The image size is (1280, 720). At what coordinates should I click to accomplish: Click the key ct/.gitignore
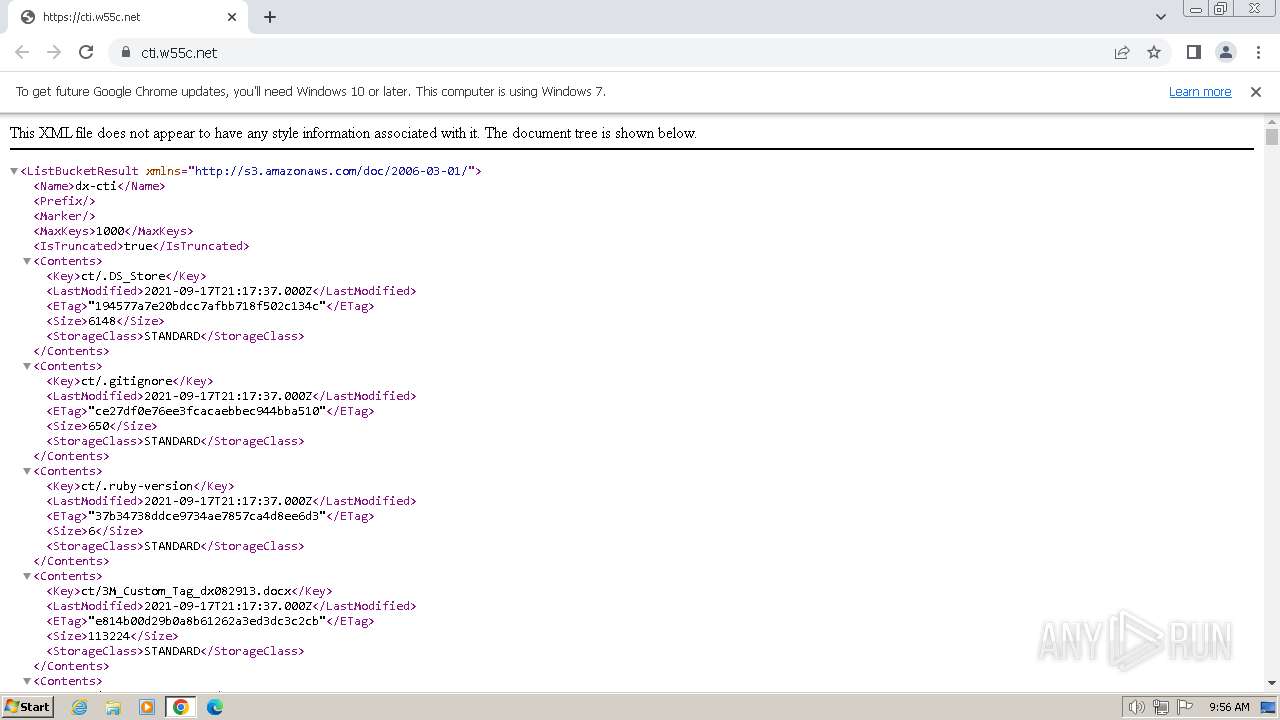pos(127,381)
